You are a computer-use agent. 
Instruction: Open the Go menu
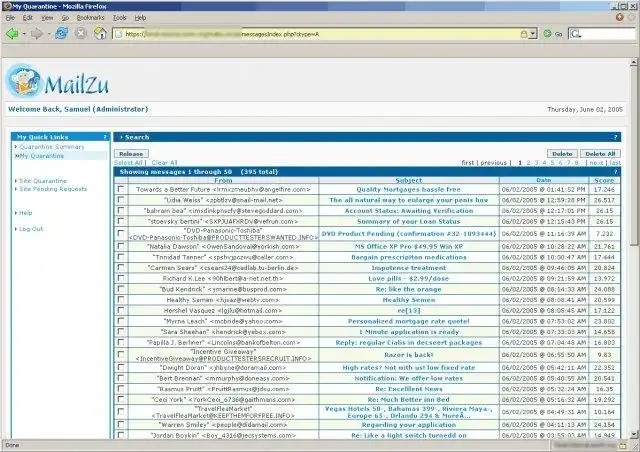point(65,18)
